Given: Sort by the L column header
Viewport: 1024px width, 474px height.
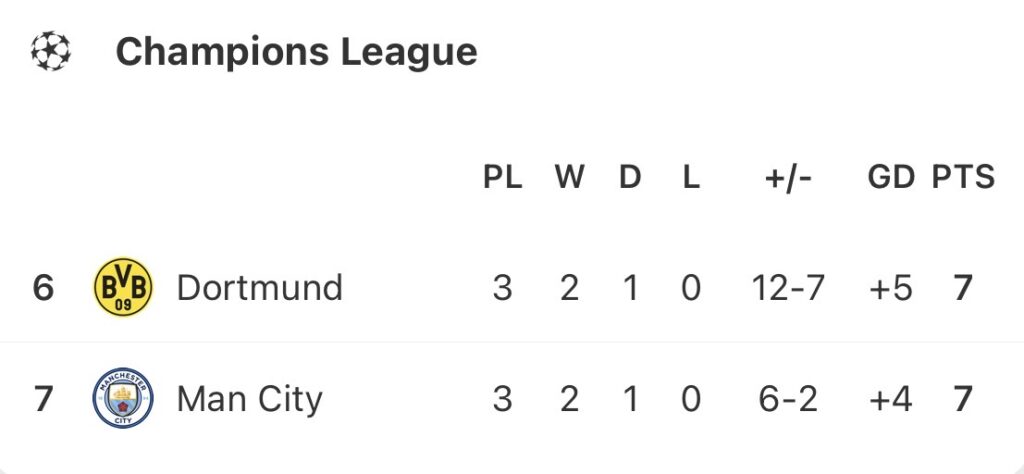Looking at the screenshot, I should [691, 178].
